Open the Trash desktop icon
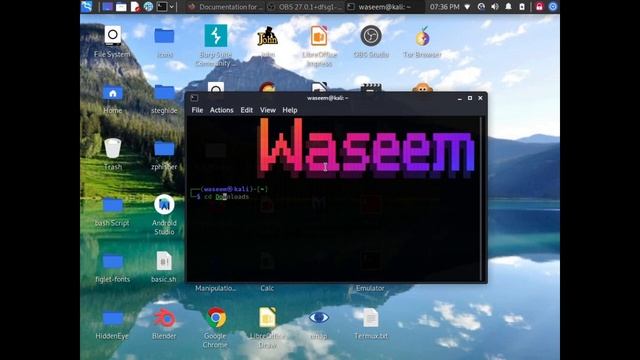 113,154
